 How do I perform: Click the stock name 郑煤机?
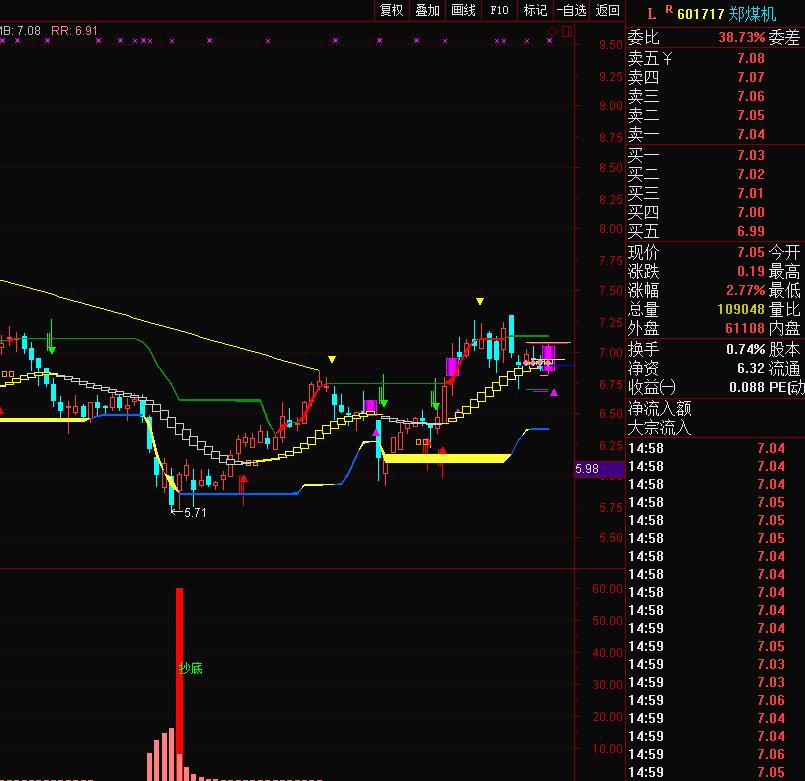click(x=752, y=14)
